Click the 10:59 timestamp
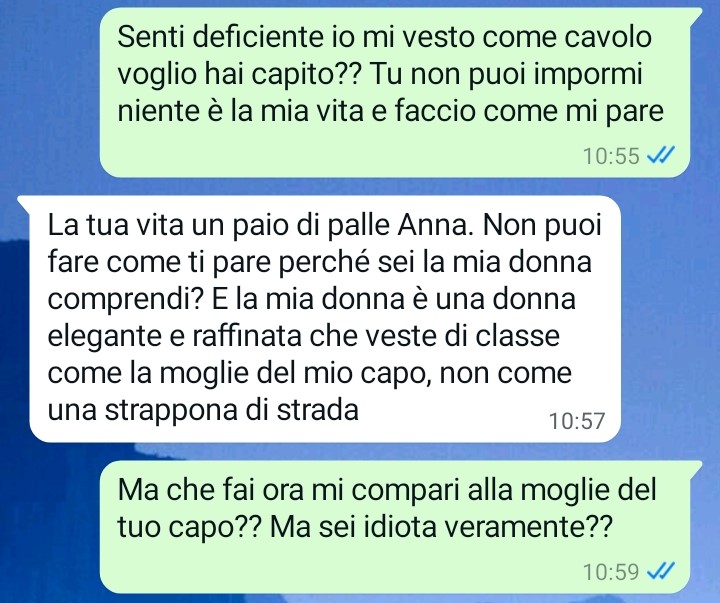 tap(611, 572)
